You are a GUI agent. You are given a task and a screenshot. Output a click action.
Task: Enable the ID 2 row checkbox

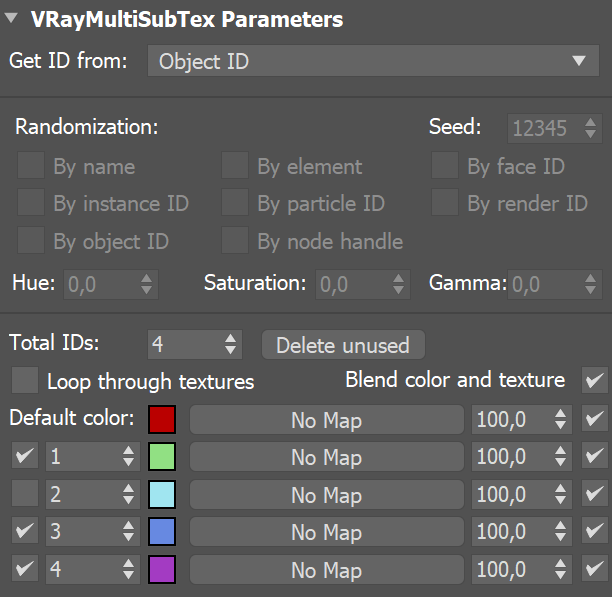tap(27, 495)
